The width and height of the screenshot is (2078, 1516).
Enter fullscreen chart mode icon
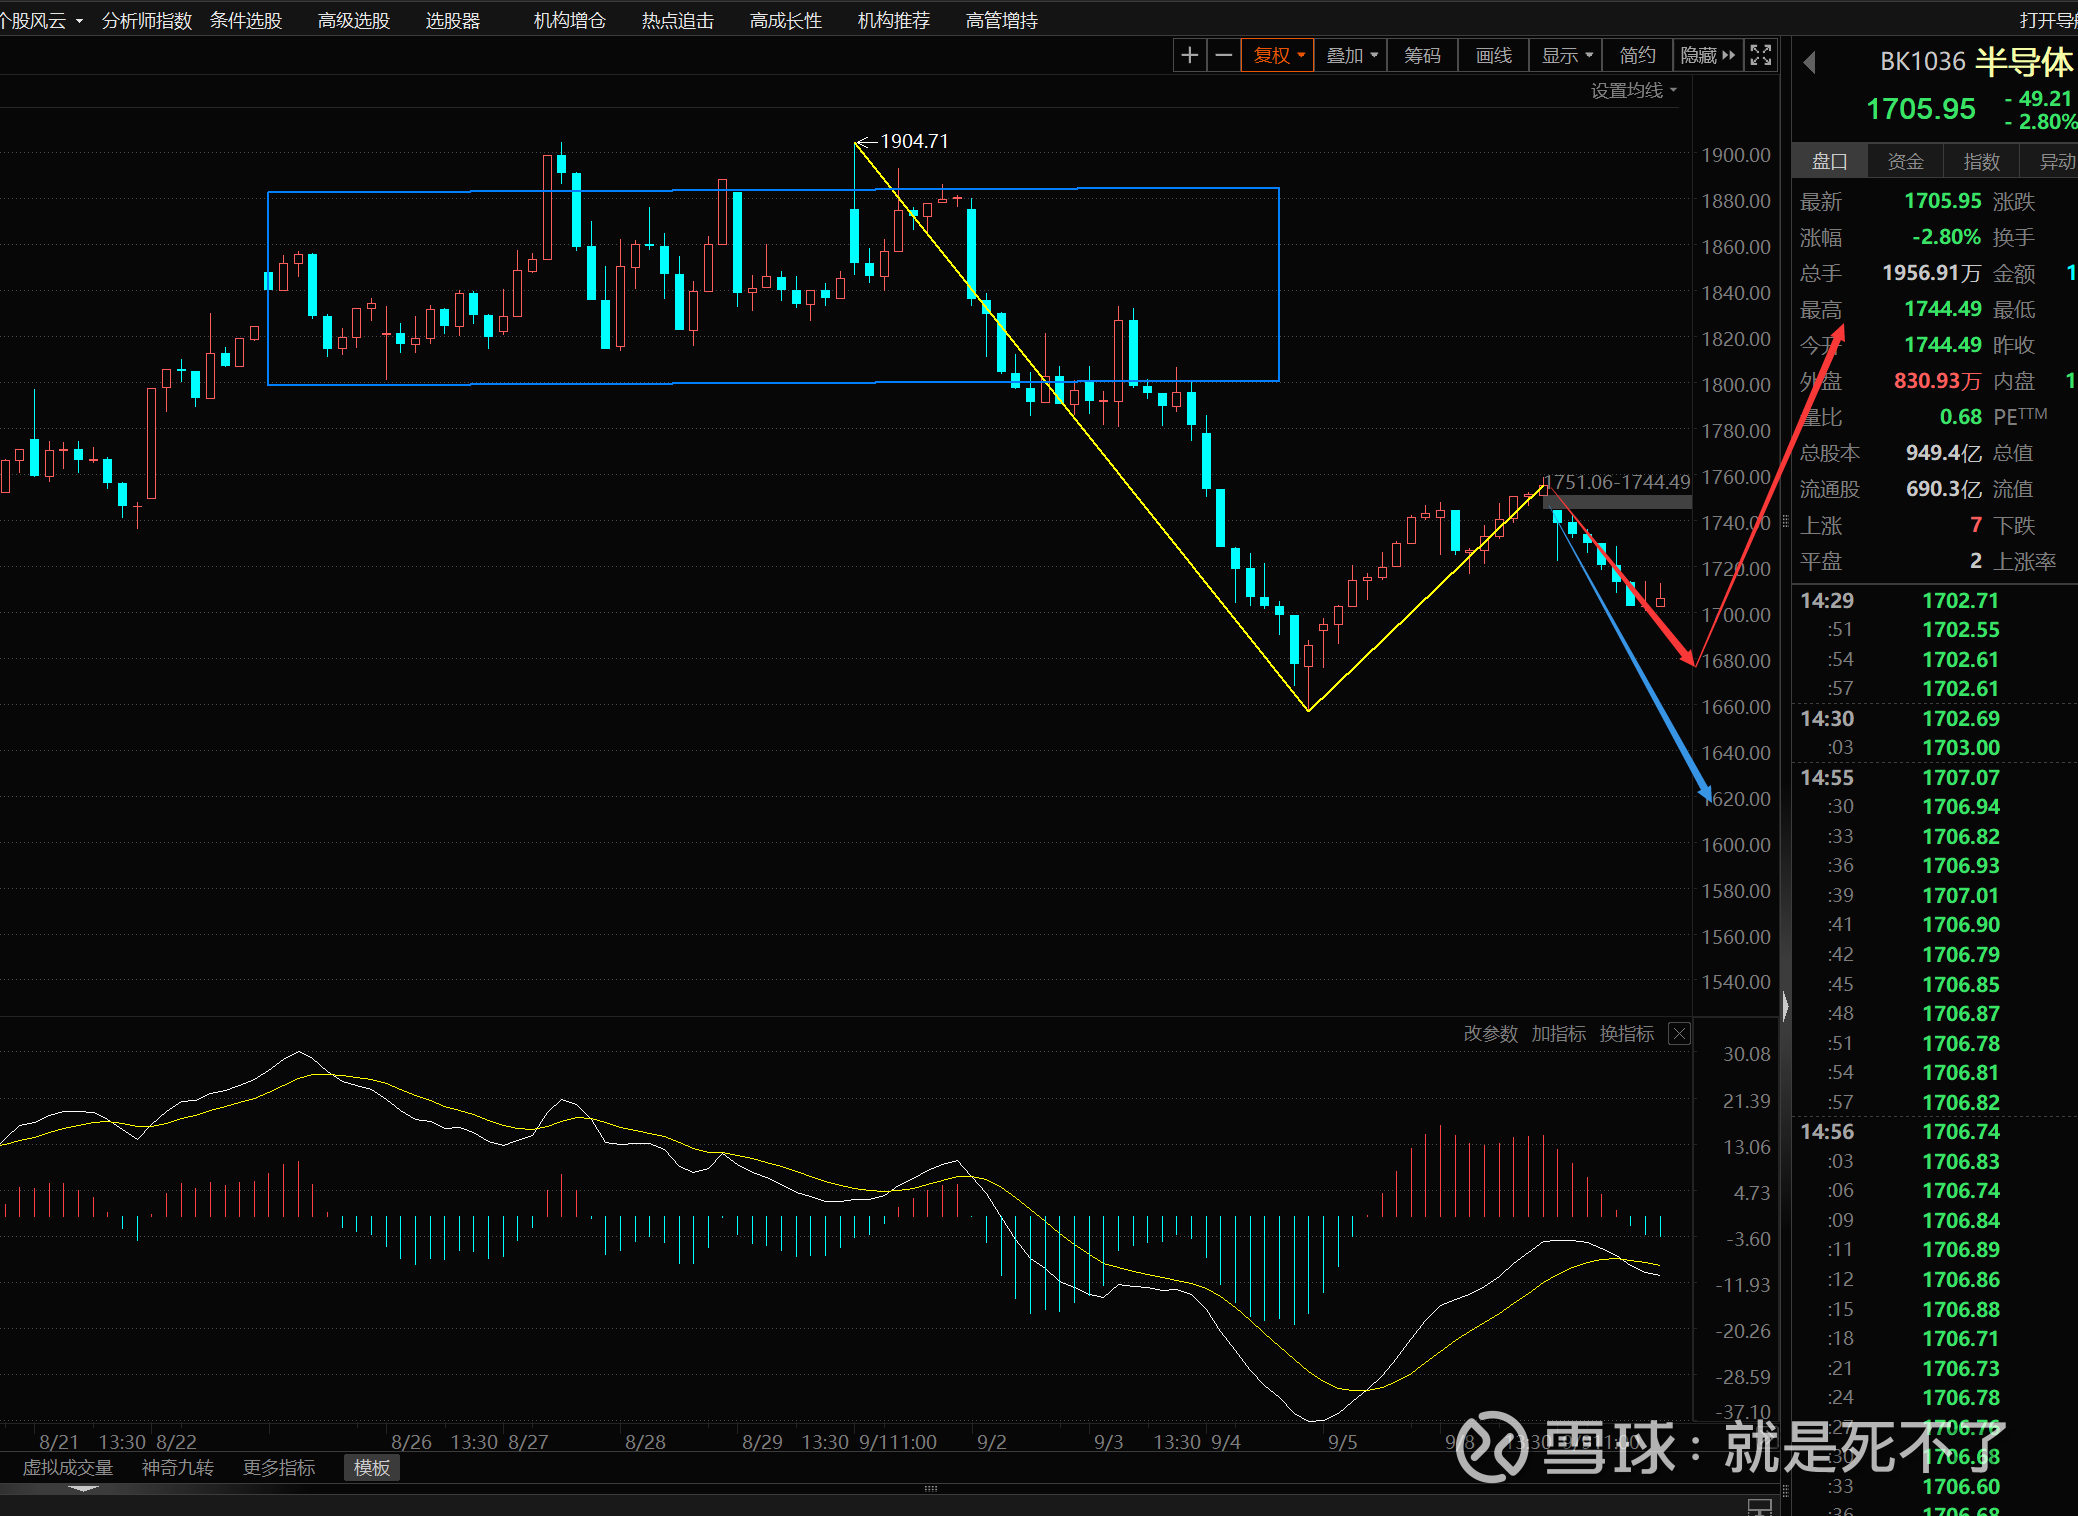(1761, 56)
